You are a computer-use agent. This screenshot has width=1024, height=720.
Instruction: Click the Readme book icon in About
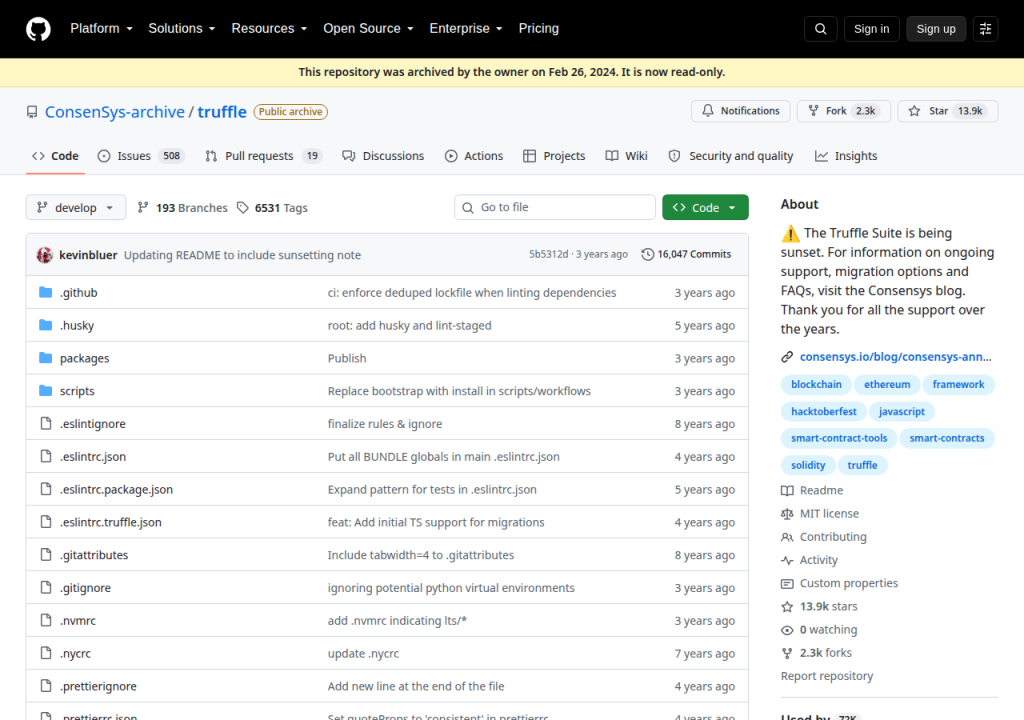tap(787, 490)
